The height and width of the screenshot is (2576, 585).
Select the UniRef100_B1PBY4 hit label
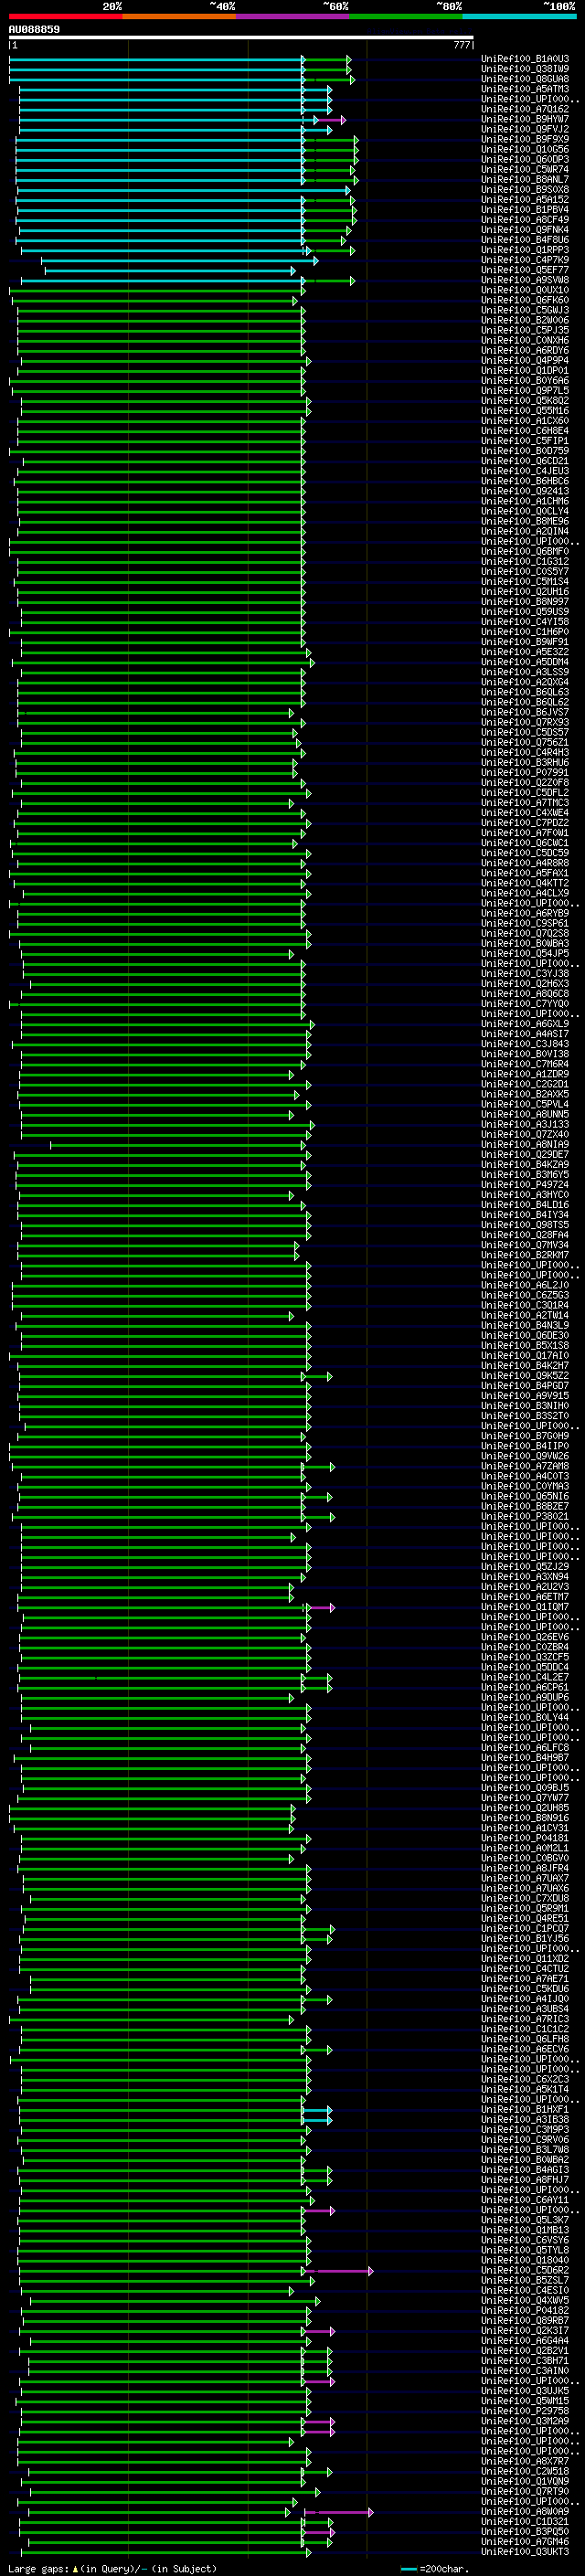525,210
